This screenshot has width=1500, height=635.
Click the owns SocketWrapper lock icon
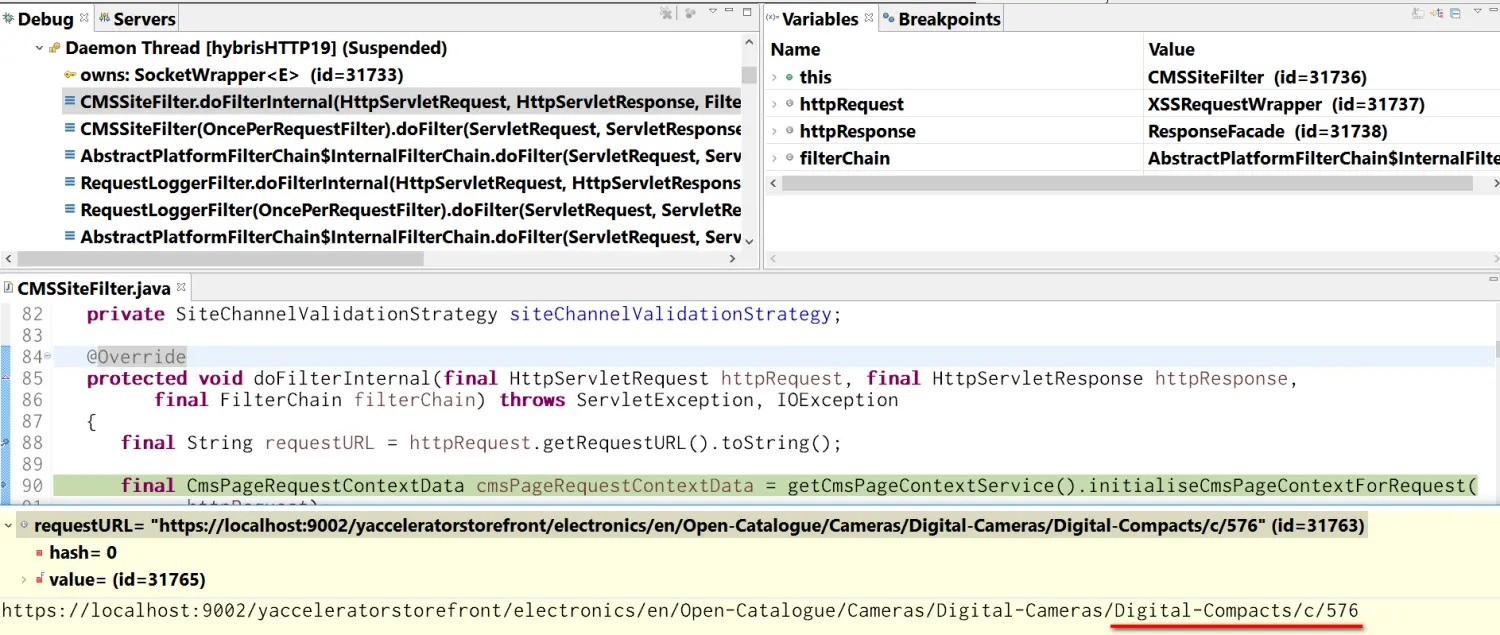[x=70, y=75]
